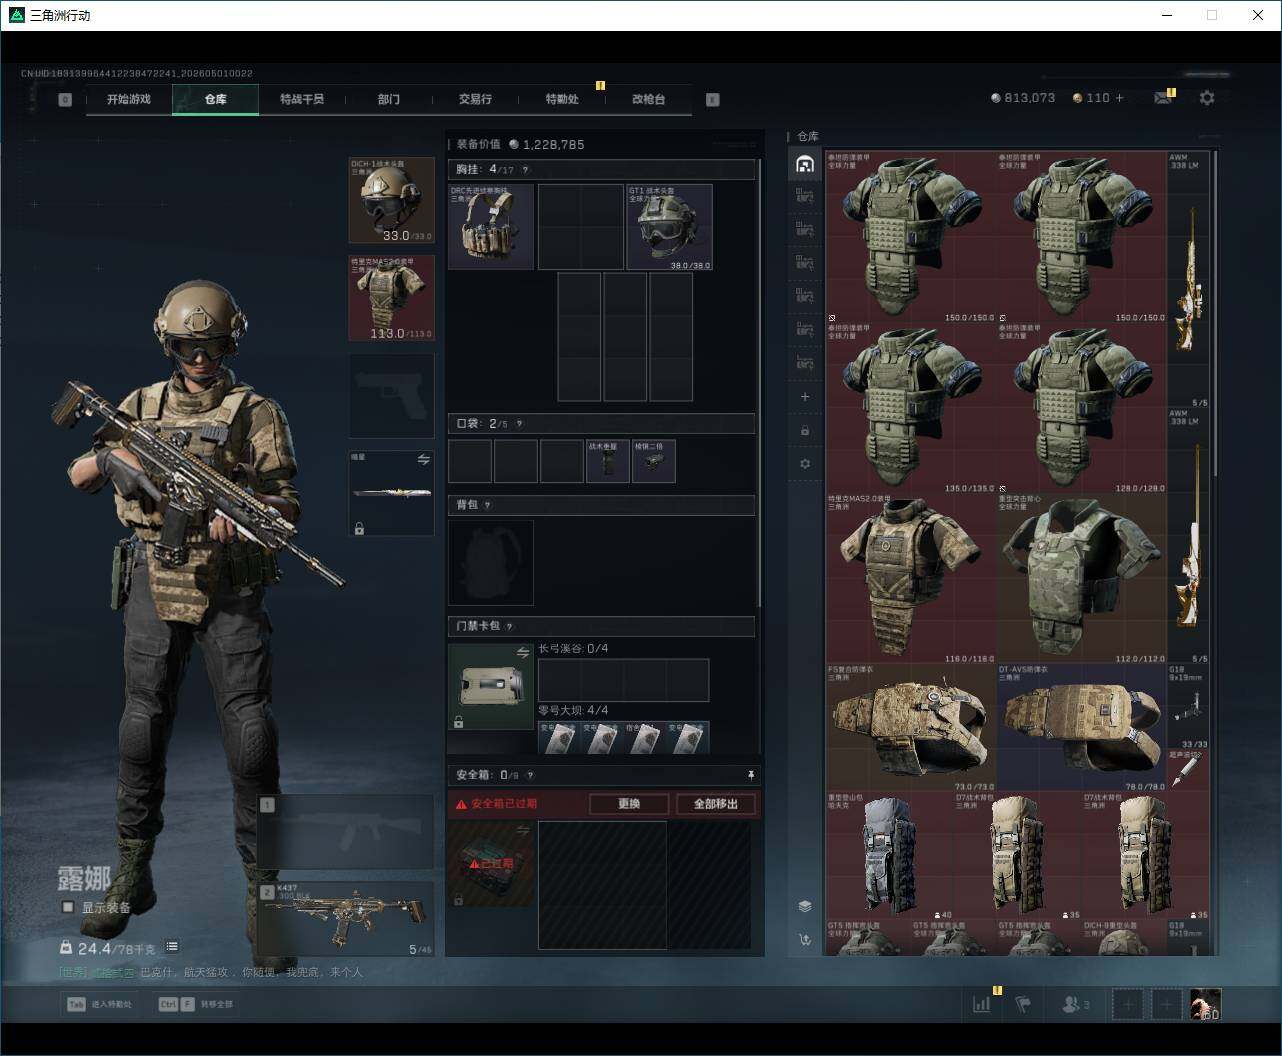1282x1056 pixels.
Task: Click the 813,073 currency balance
Action: [1023, 98]
